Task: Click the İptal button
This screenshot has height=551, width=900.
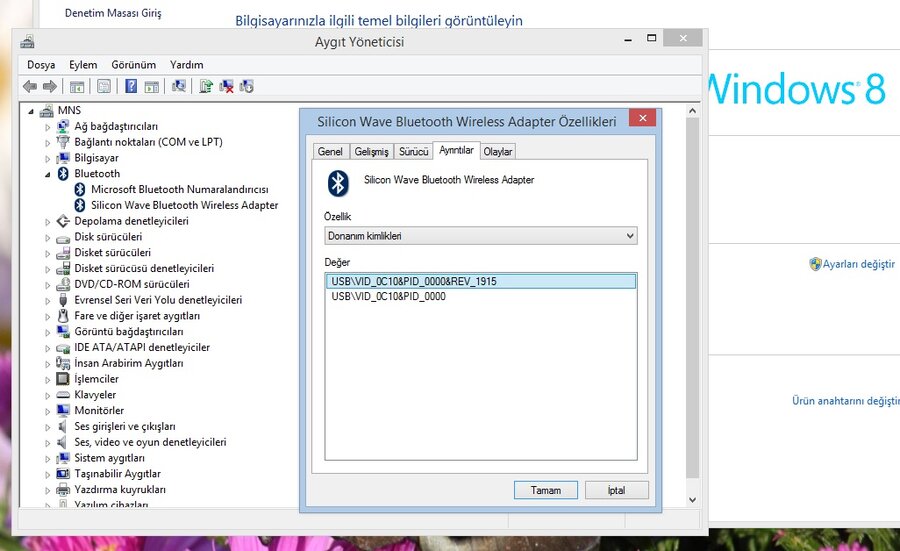Action: coord(616,490)
